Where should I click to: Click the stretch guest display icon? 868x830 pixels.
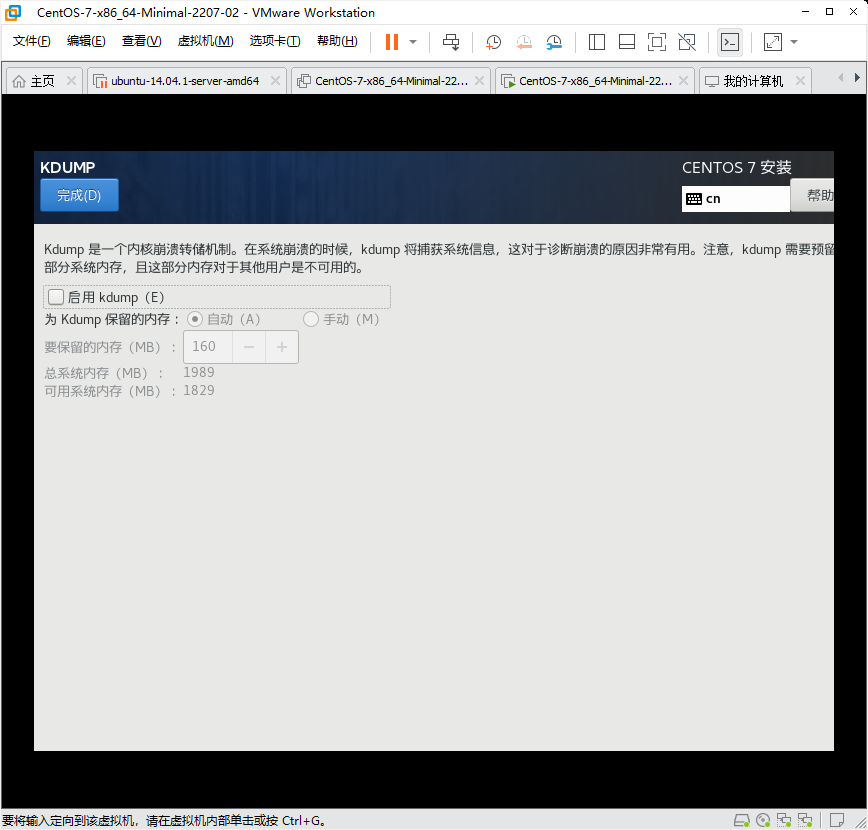click(773, 42)
